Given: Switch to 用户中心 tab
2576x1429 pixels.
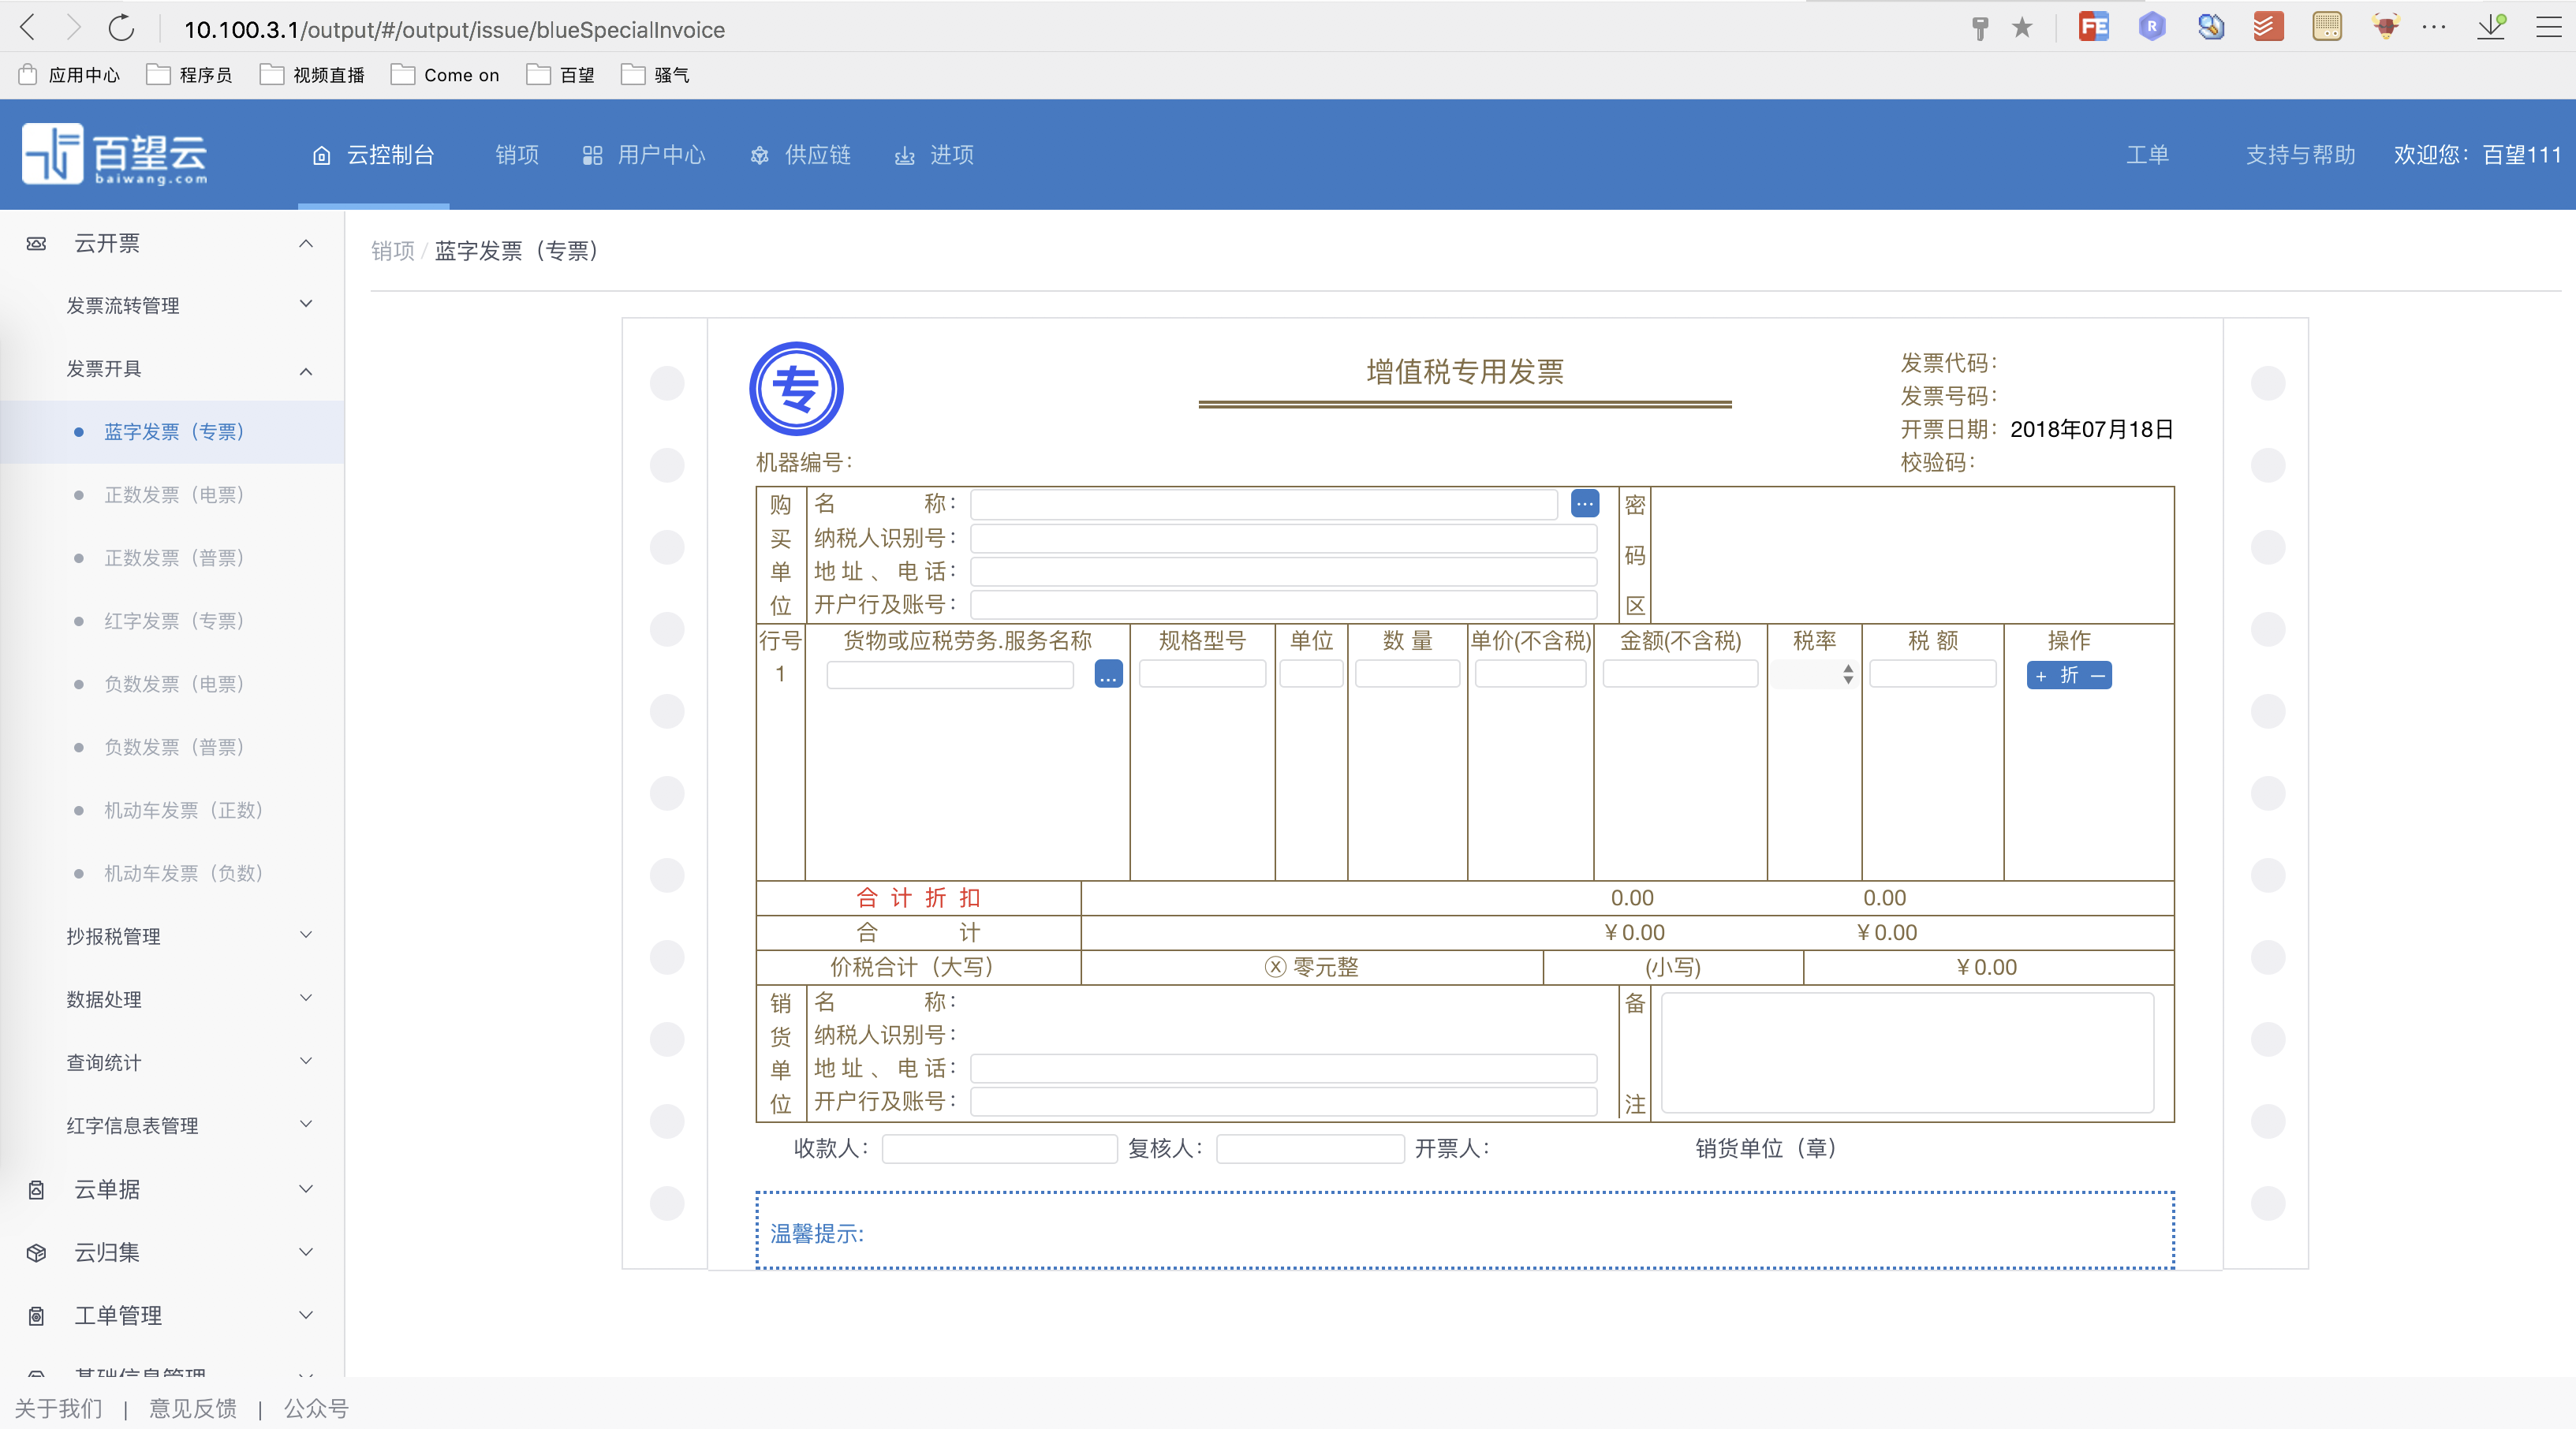Looking at the screenshot, I should tap(645, 155).
